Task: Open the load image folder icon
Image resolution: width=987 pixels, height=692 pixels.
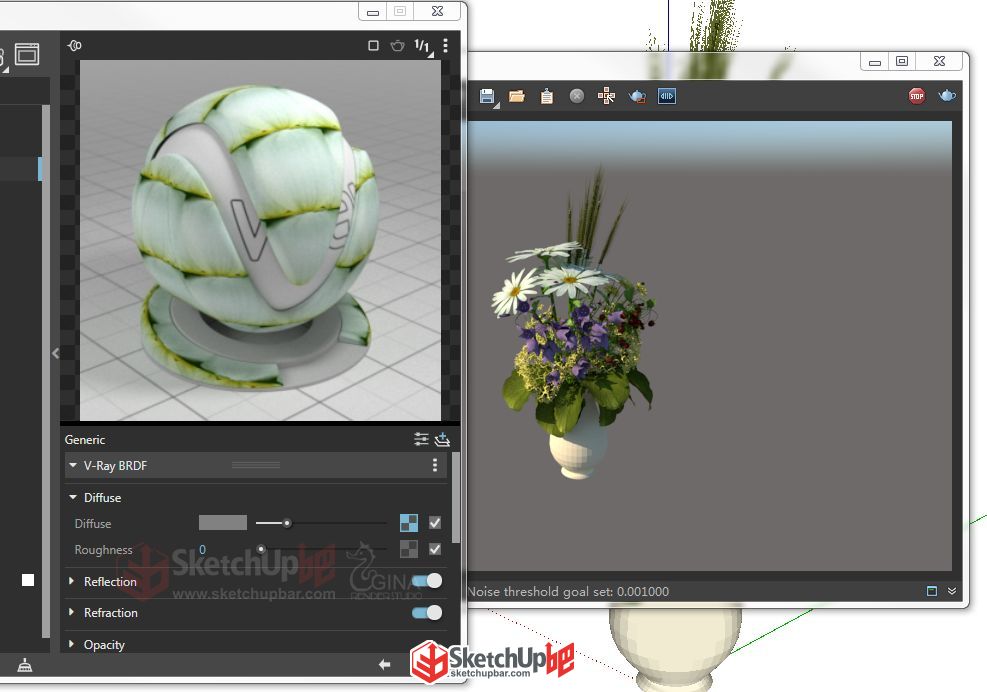Action: pyautogui.click(x=517, y=96)
